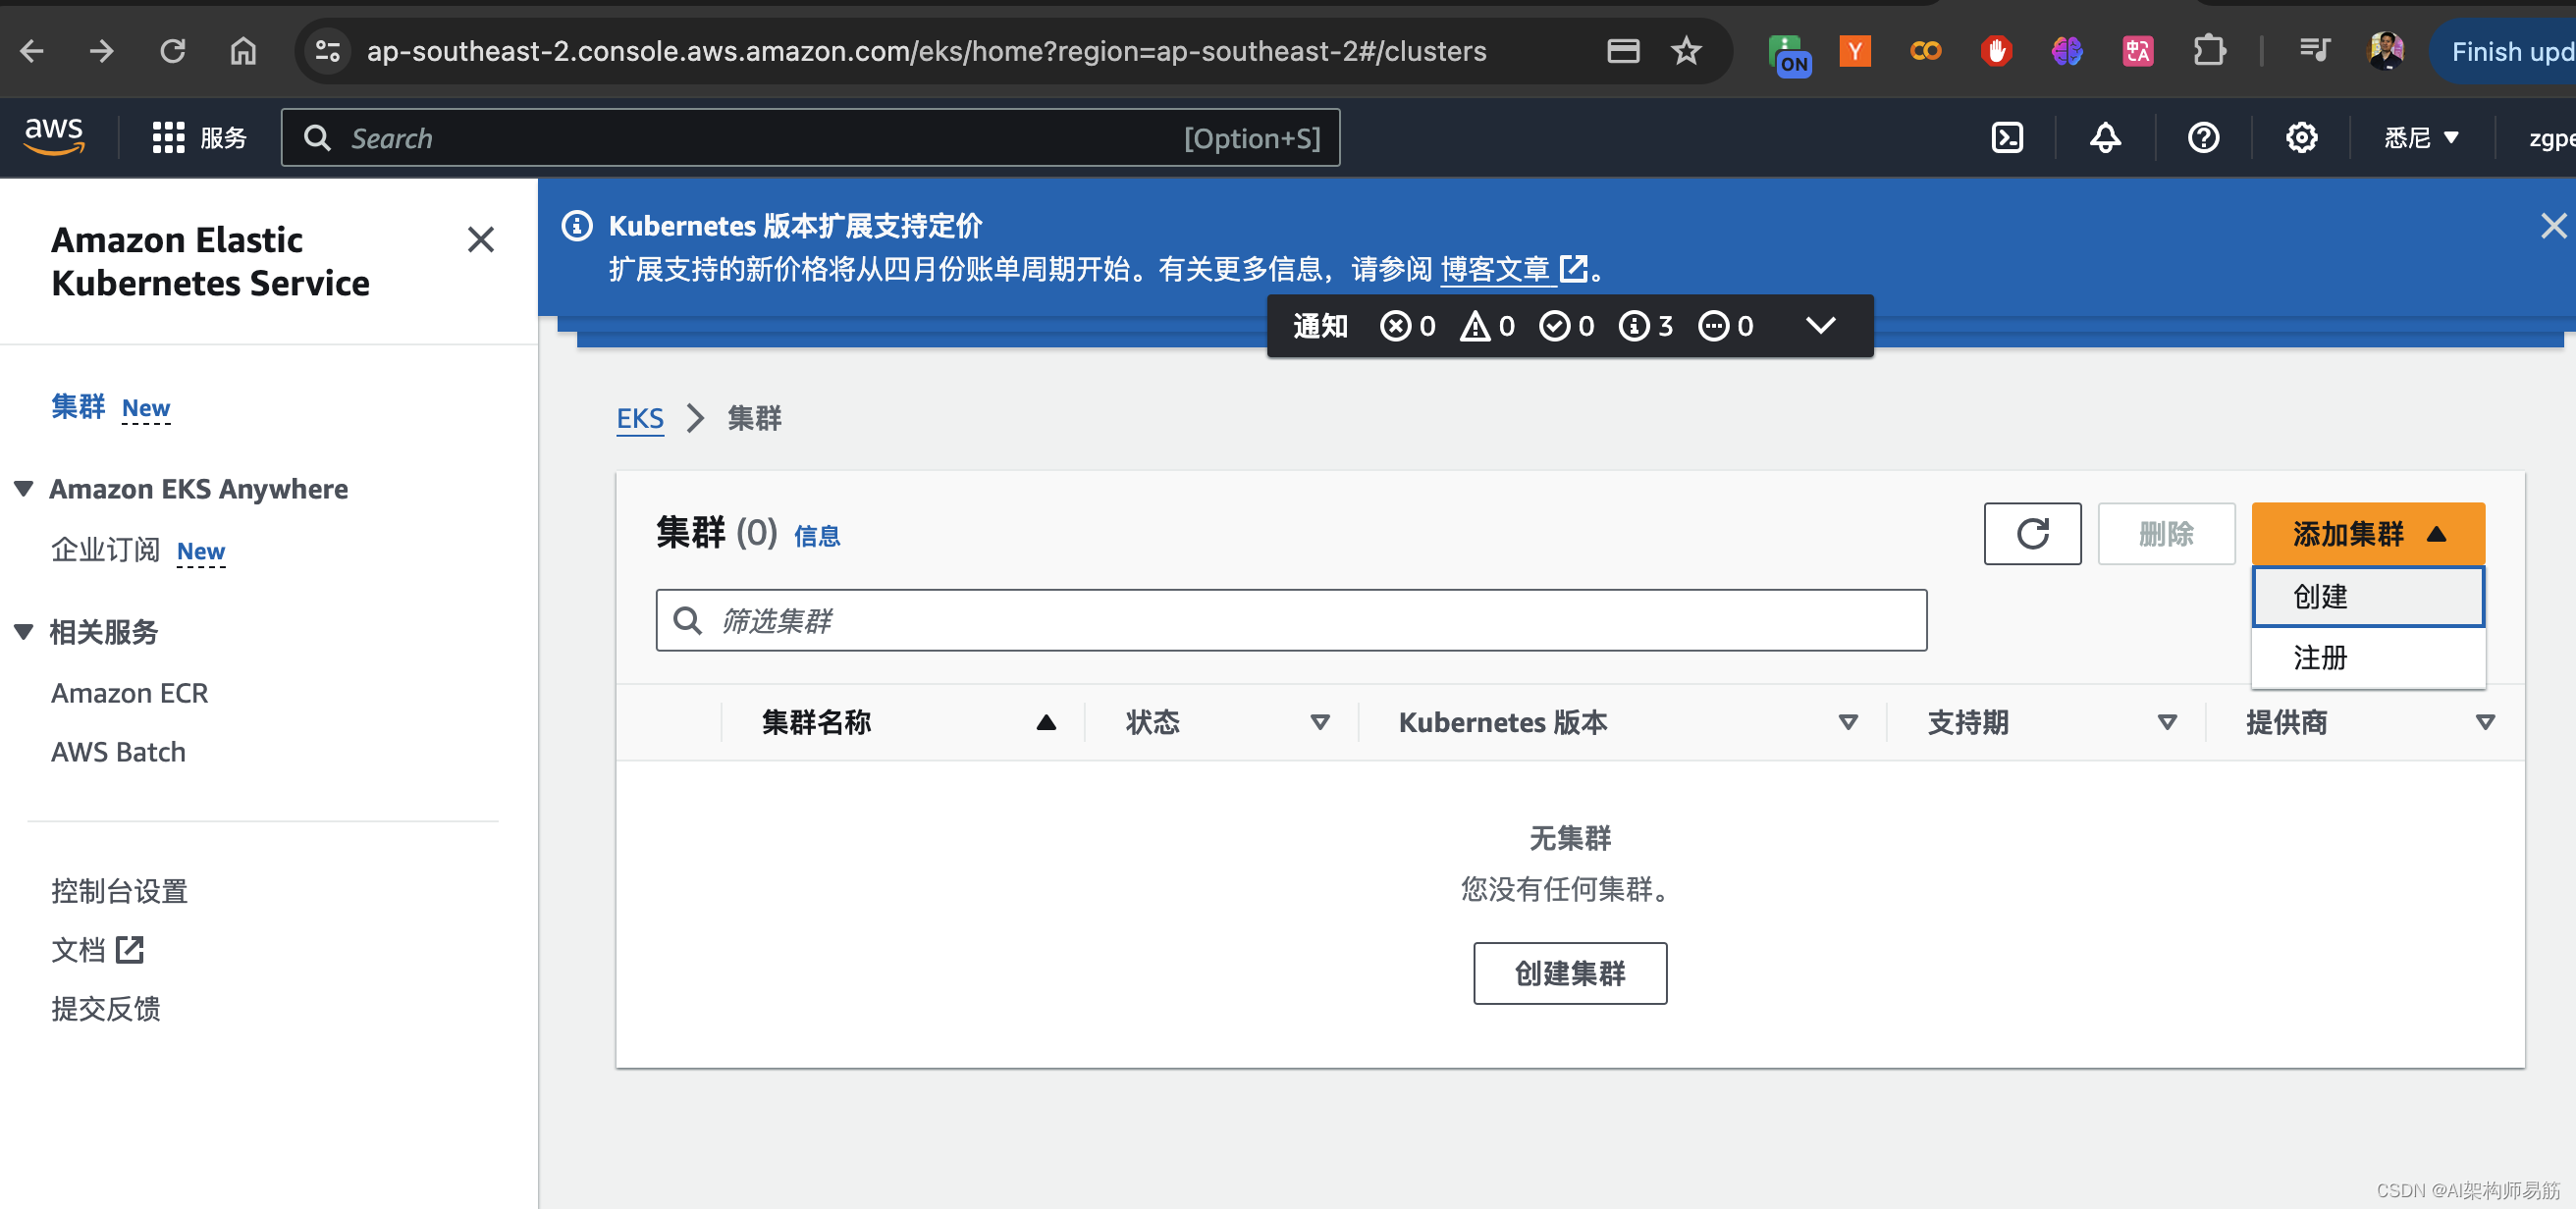Open Amazon ECR related service
This screenshot has width=2576, height=1209.
tap(130, 693)
